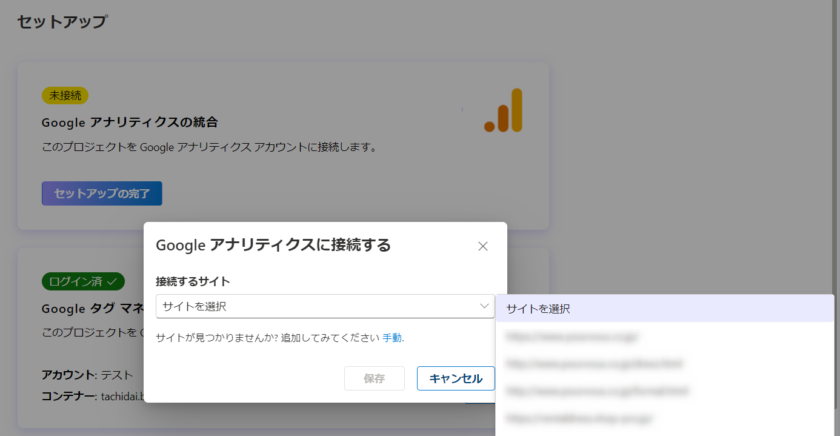Click the セットアップの完了 button
Viewport: 840px width, 436px height.
pos(102,193)
